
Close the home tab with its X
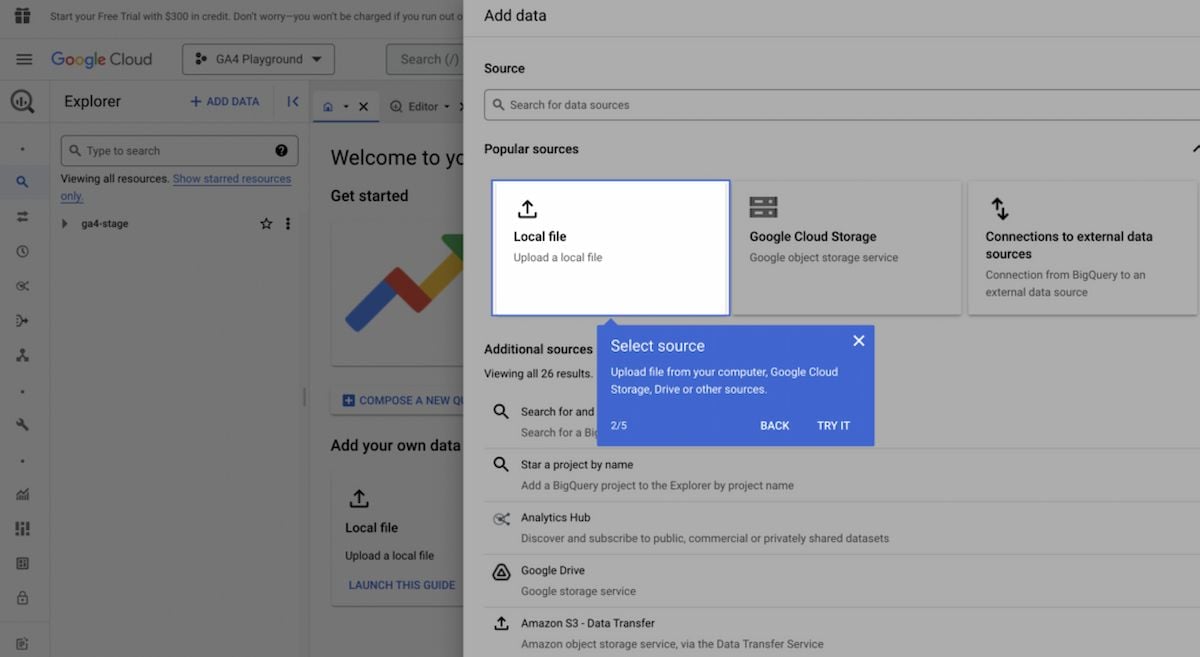pyautogui.click(x=363, y=106)
